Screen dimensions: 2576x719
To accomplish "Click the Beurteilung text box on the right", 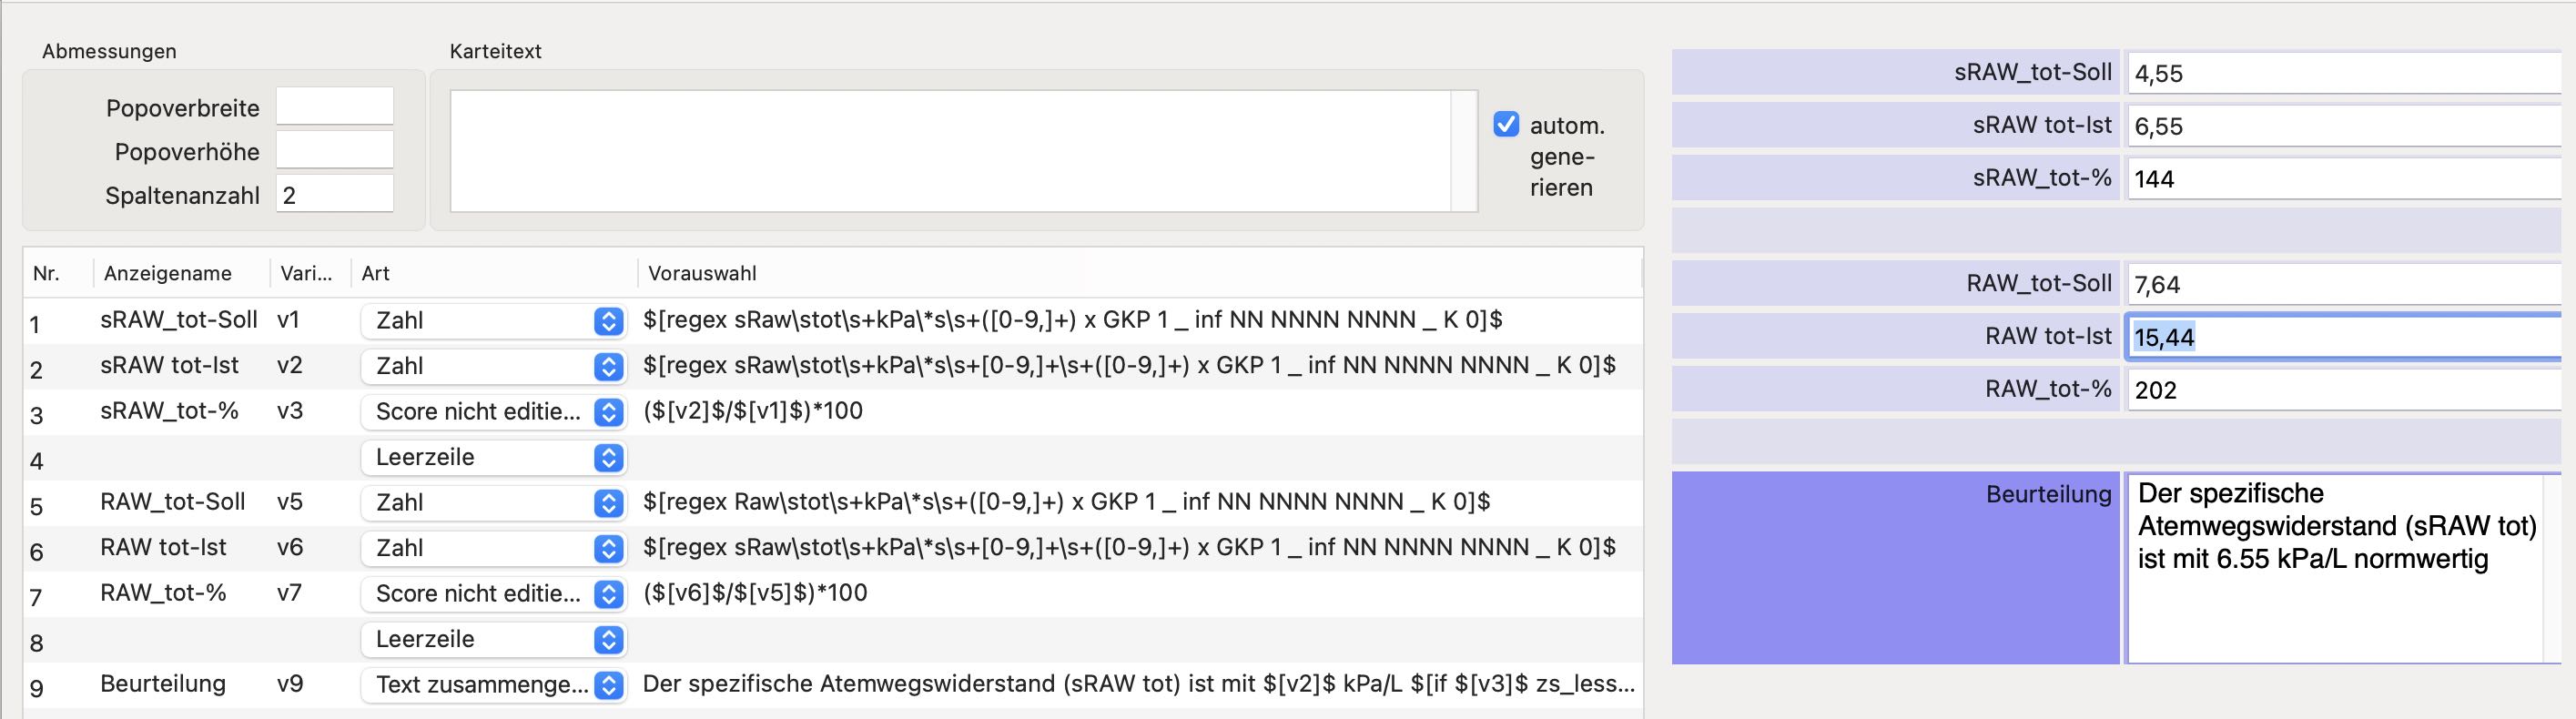I will pyautogui.click(x=2335, y=568).
